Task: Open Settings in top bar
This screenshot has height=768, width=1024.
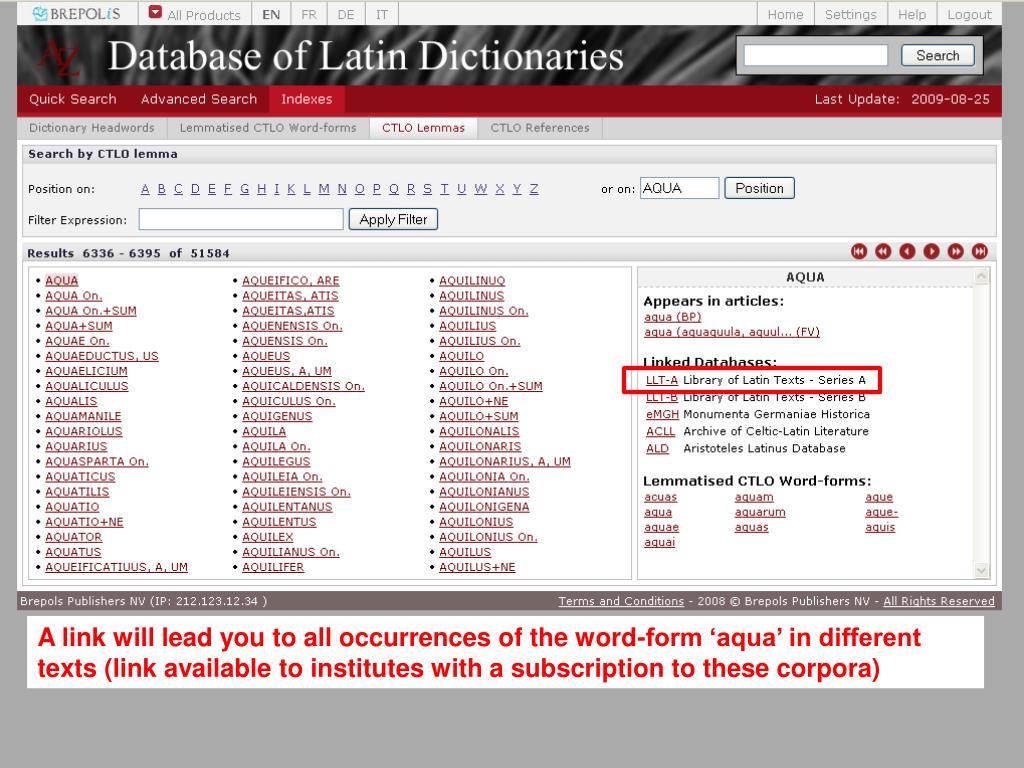Action: coord(850,14)
